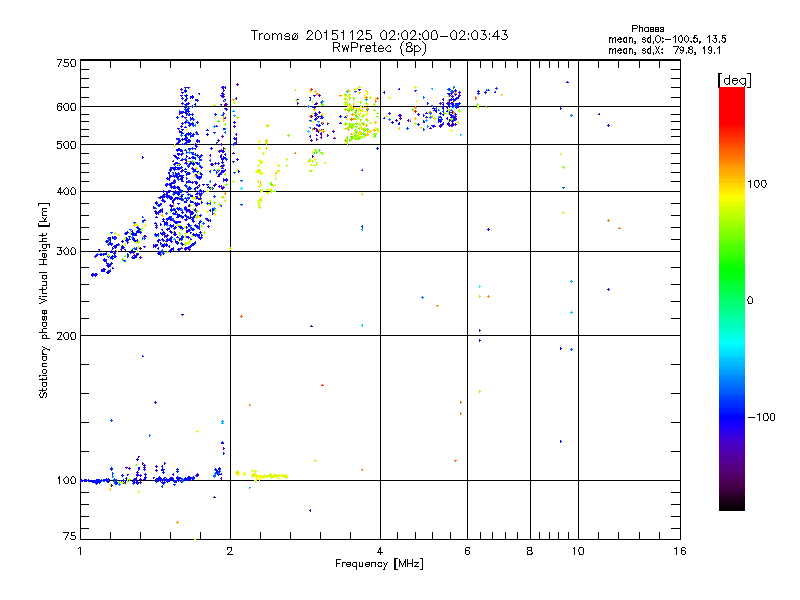This screenshot has height=600, width=800.
Task: Click the plot title 'Tromsø 20151125 02:02:00-02:03:43'
Action: coord(379,35)
